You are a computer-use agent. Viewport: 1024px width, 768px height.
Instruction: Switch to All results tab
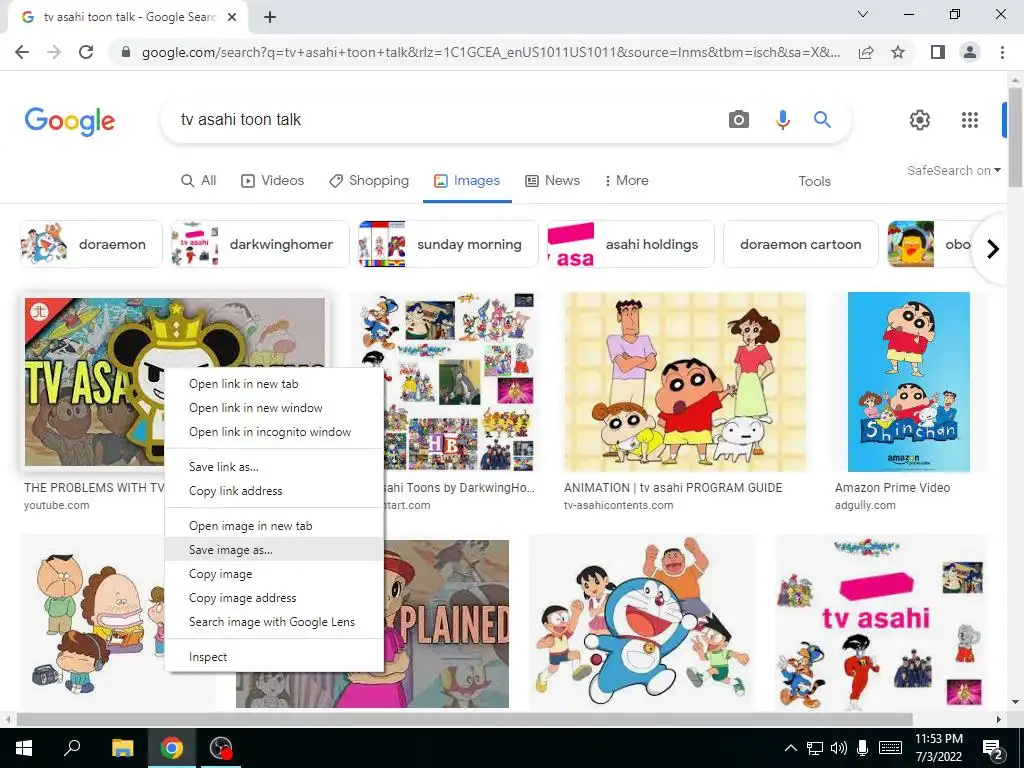pyautogui.click(x=199, y=180)
